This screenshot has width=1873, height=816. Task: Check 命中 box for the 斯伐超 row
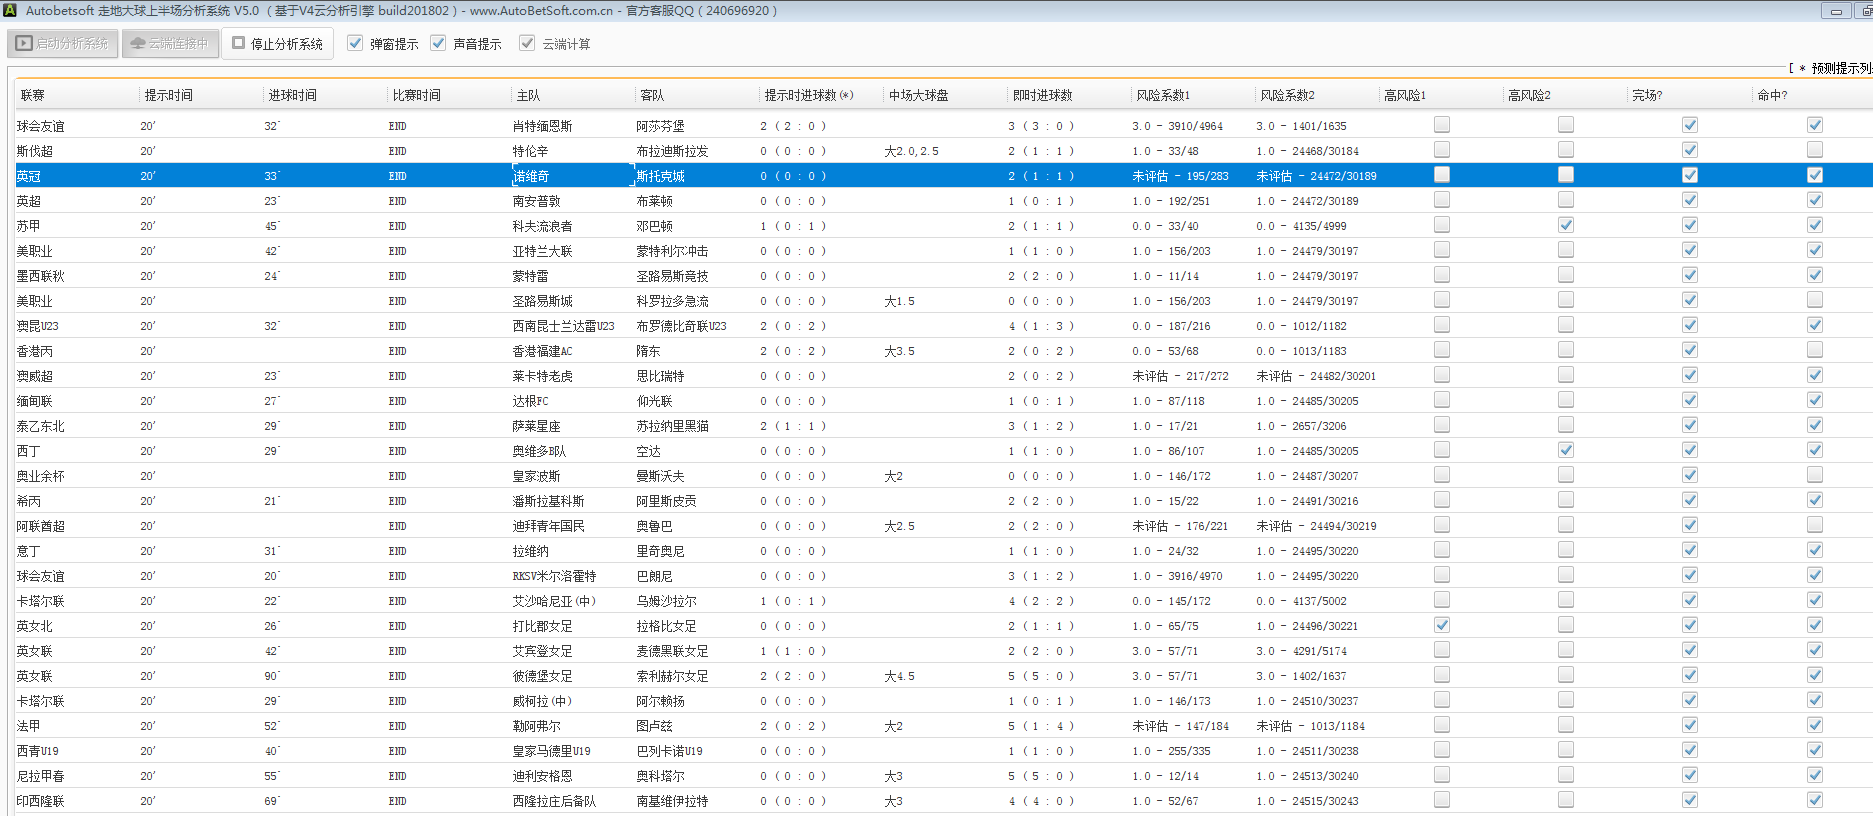point(1814,150)
